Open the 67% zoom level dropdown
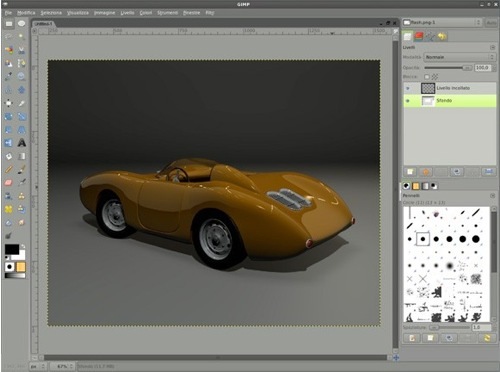The image size is (500, 372). [62, 366]
